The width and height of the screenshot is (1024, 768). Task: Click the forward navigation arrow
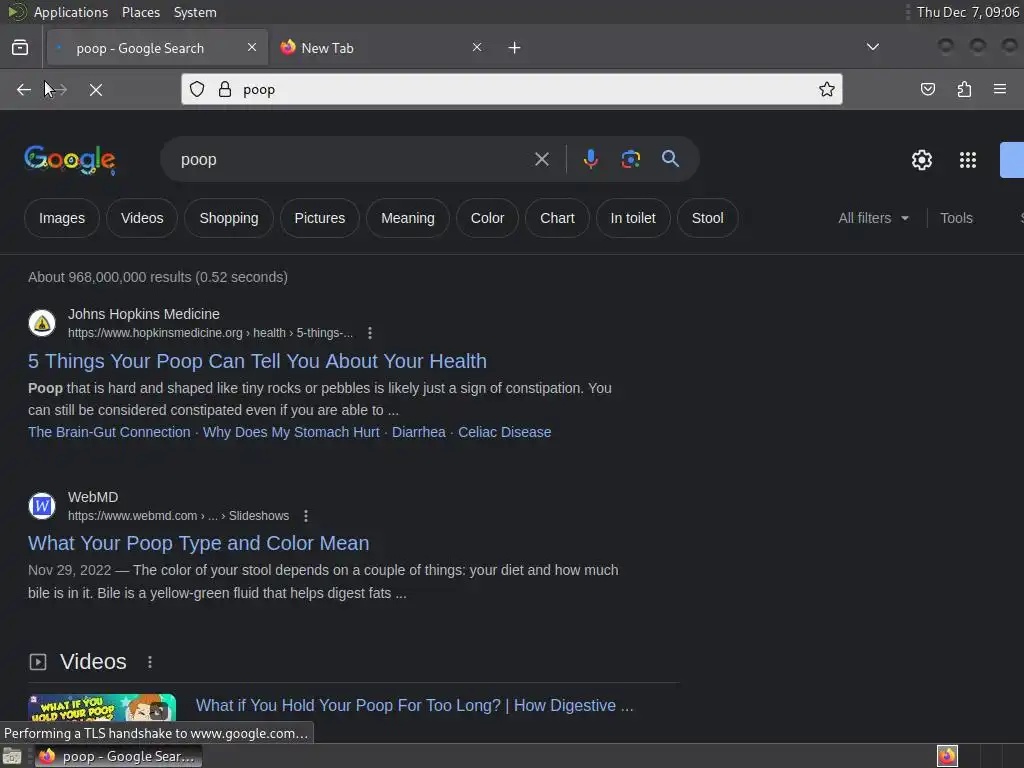(x=59, y=89)
